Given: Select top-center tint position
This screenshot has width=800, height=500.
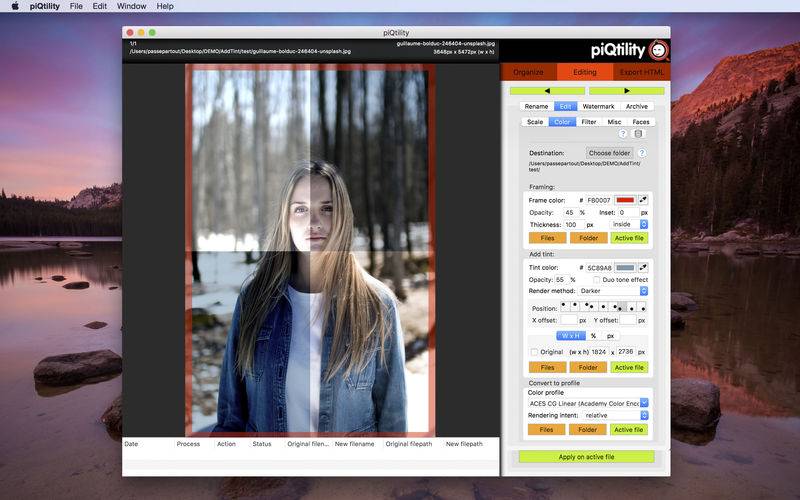Looking at the screenshot, I should pyautogui.click(x=574, y=306).
